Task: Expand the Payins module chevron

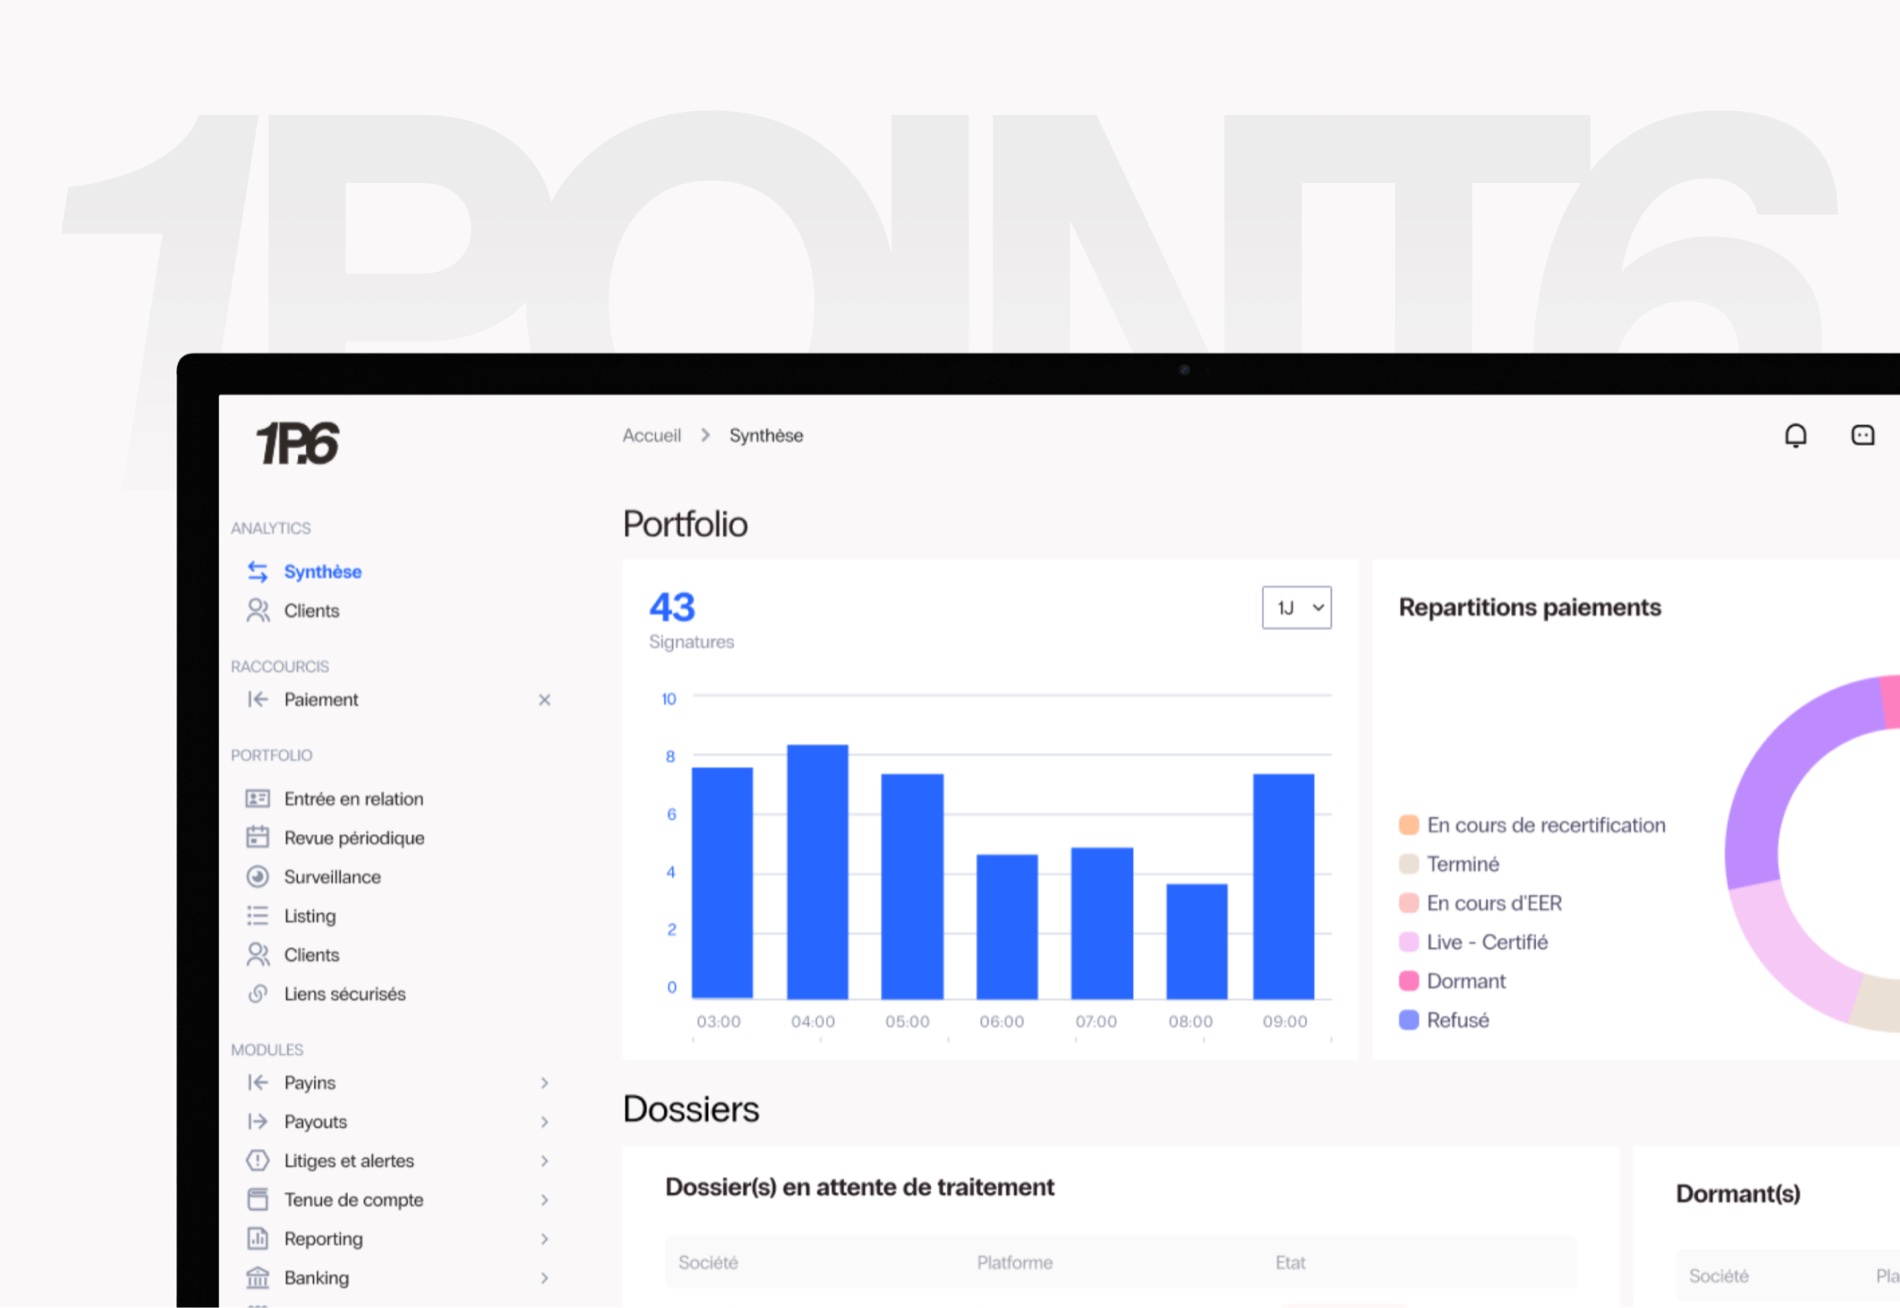Action: [544, 1083]
